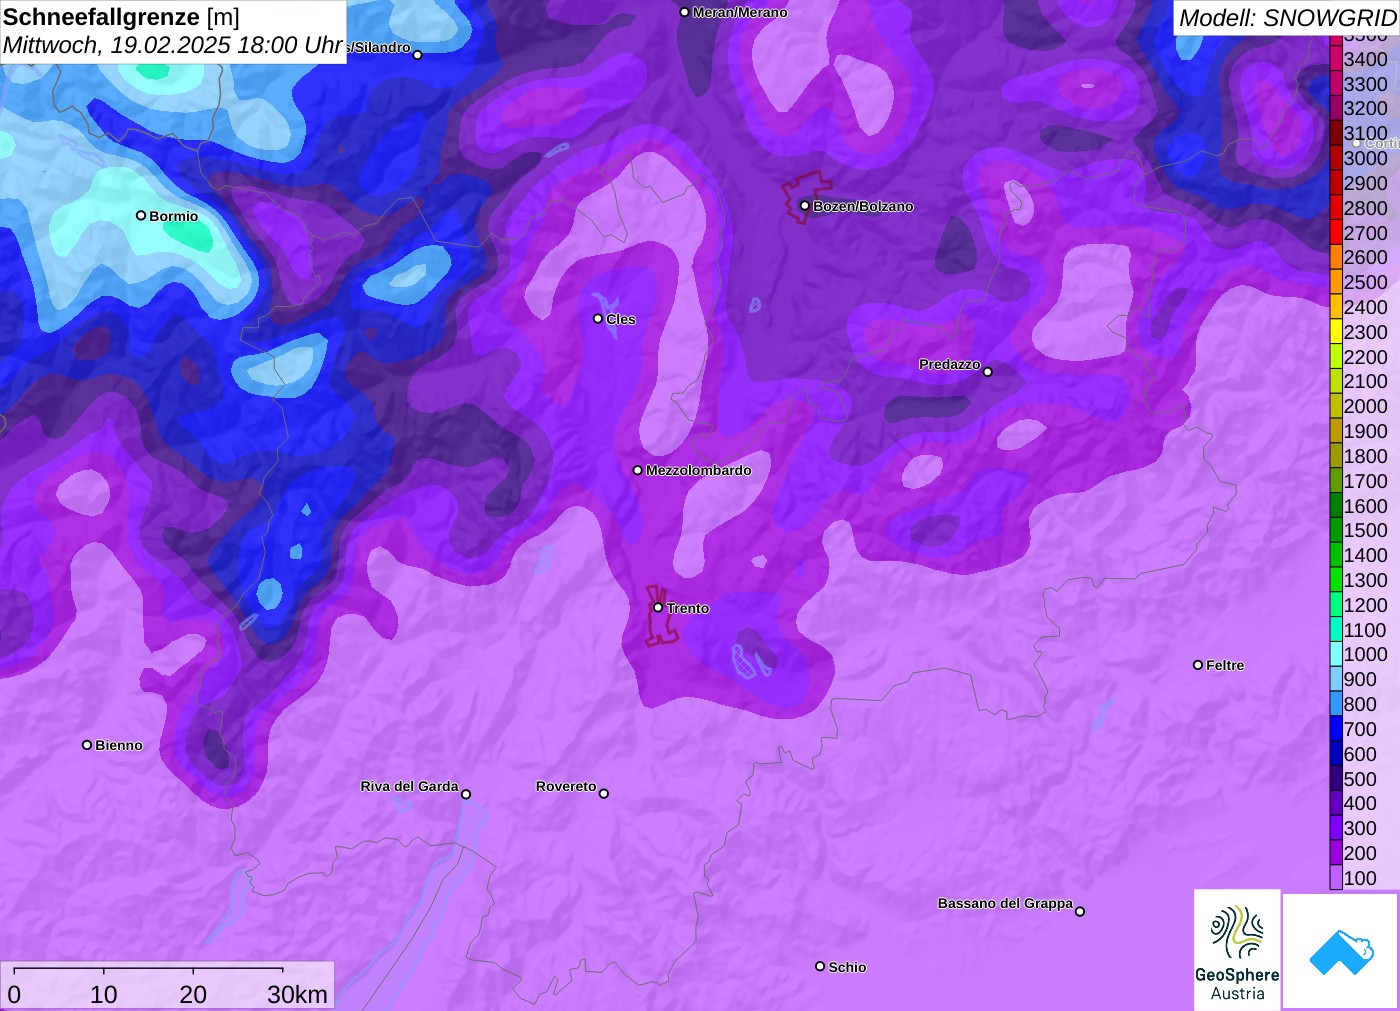Click the 2700 m red legend swatch

pos(1336,233)
